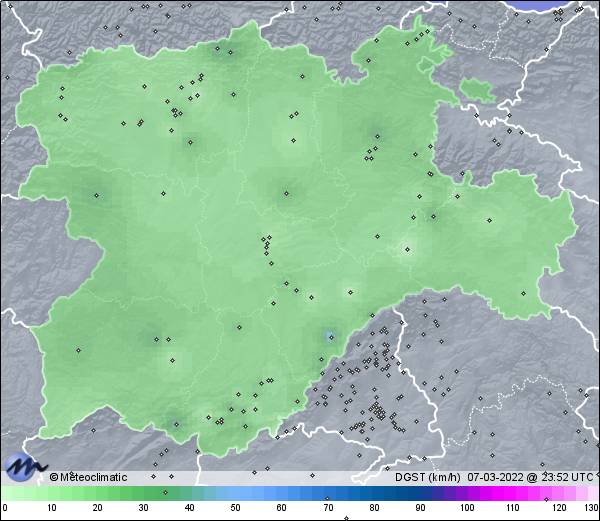This screenshot has height=521, width=600.
Task: Click the station marker in the whitish light patch
Action: [406, 249]
